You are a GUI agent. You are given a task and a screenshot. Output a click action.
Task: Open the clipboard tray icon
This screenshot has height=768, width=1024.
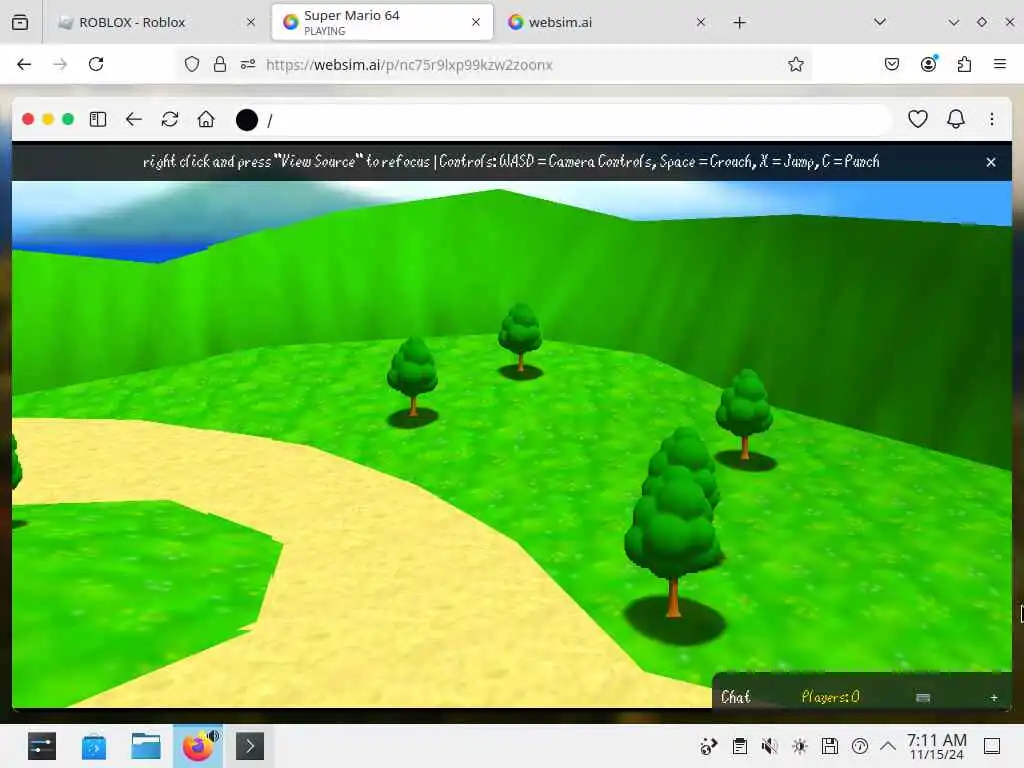tap(740, 746)
